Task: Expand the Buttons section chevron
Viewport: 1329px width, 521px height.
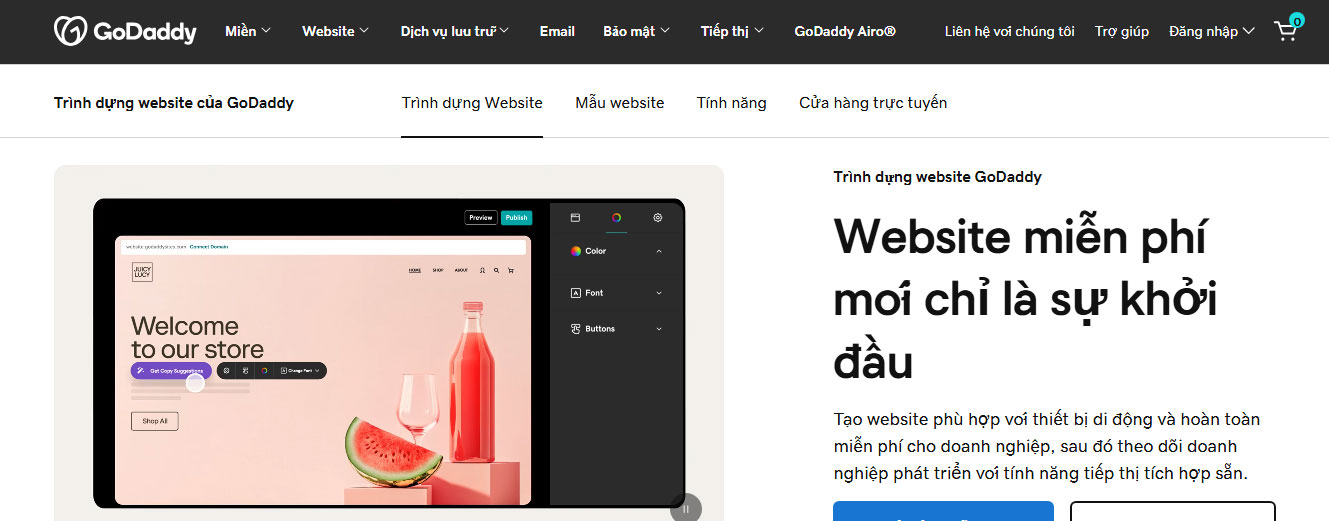Action: [x=659, y=329]
